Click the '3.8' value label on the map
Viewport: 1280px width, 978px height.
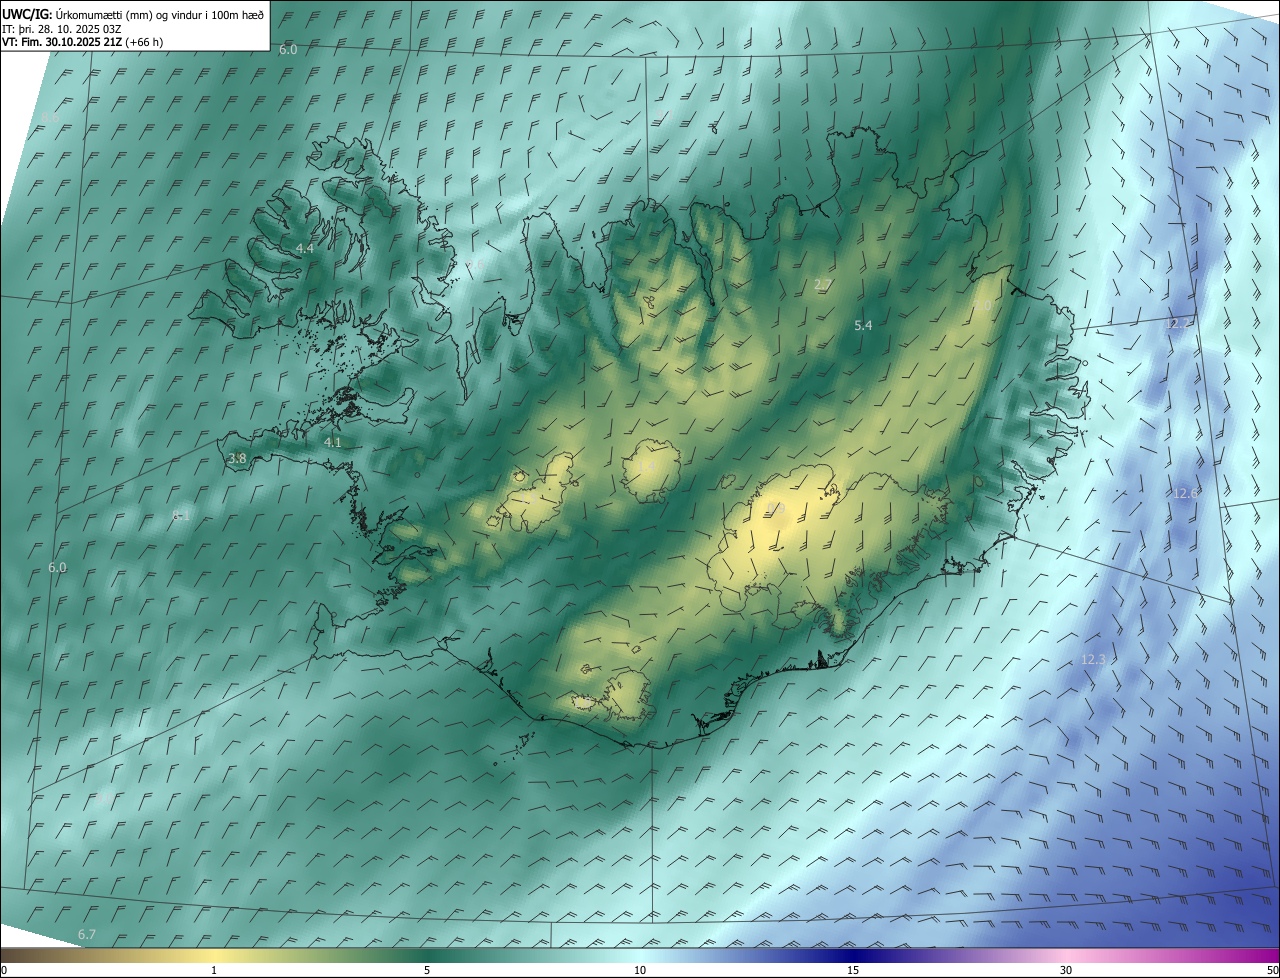[x=237, y=459]
